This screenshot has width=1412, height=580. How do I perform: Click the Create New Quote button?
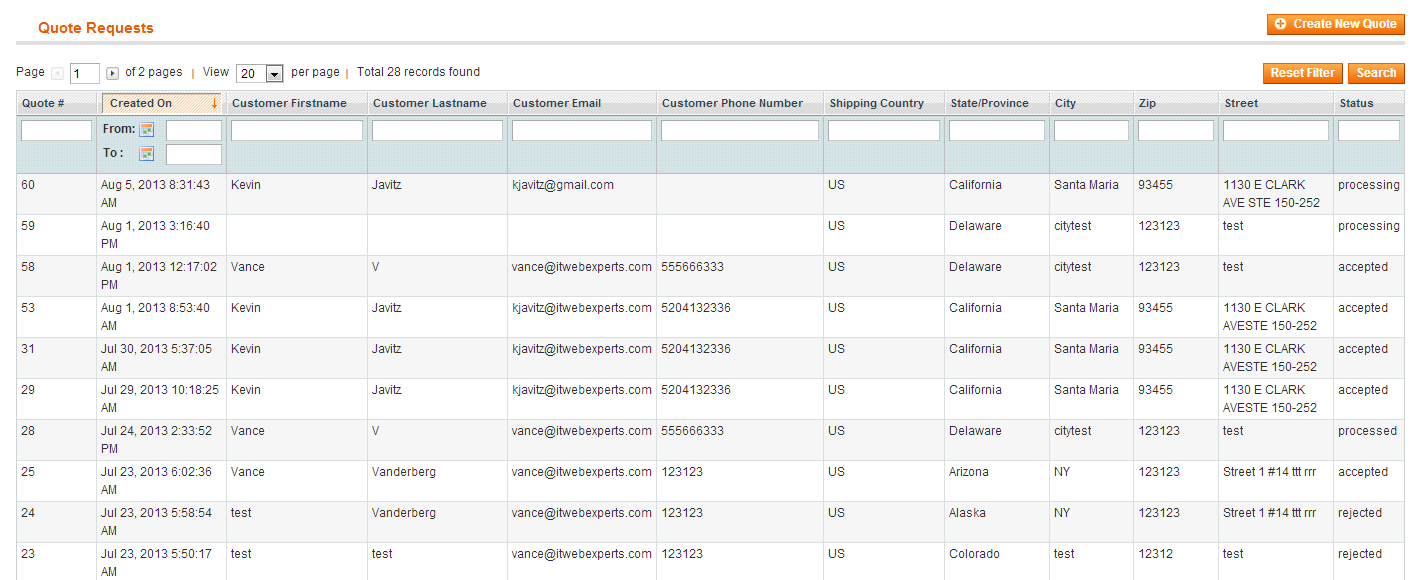1335,24
